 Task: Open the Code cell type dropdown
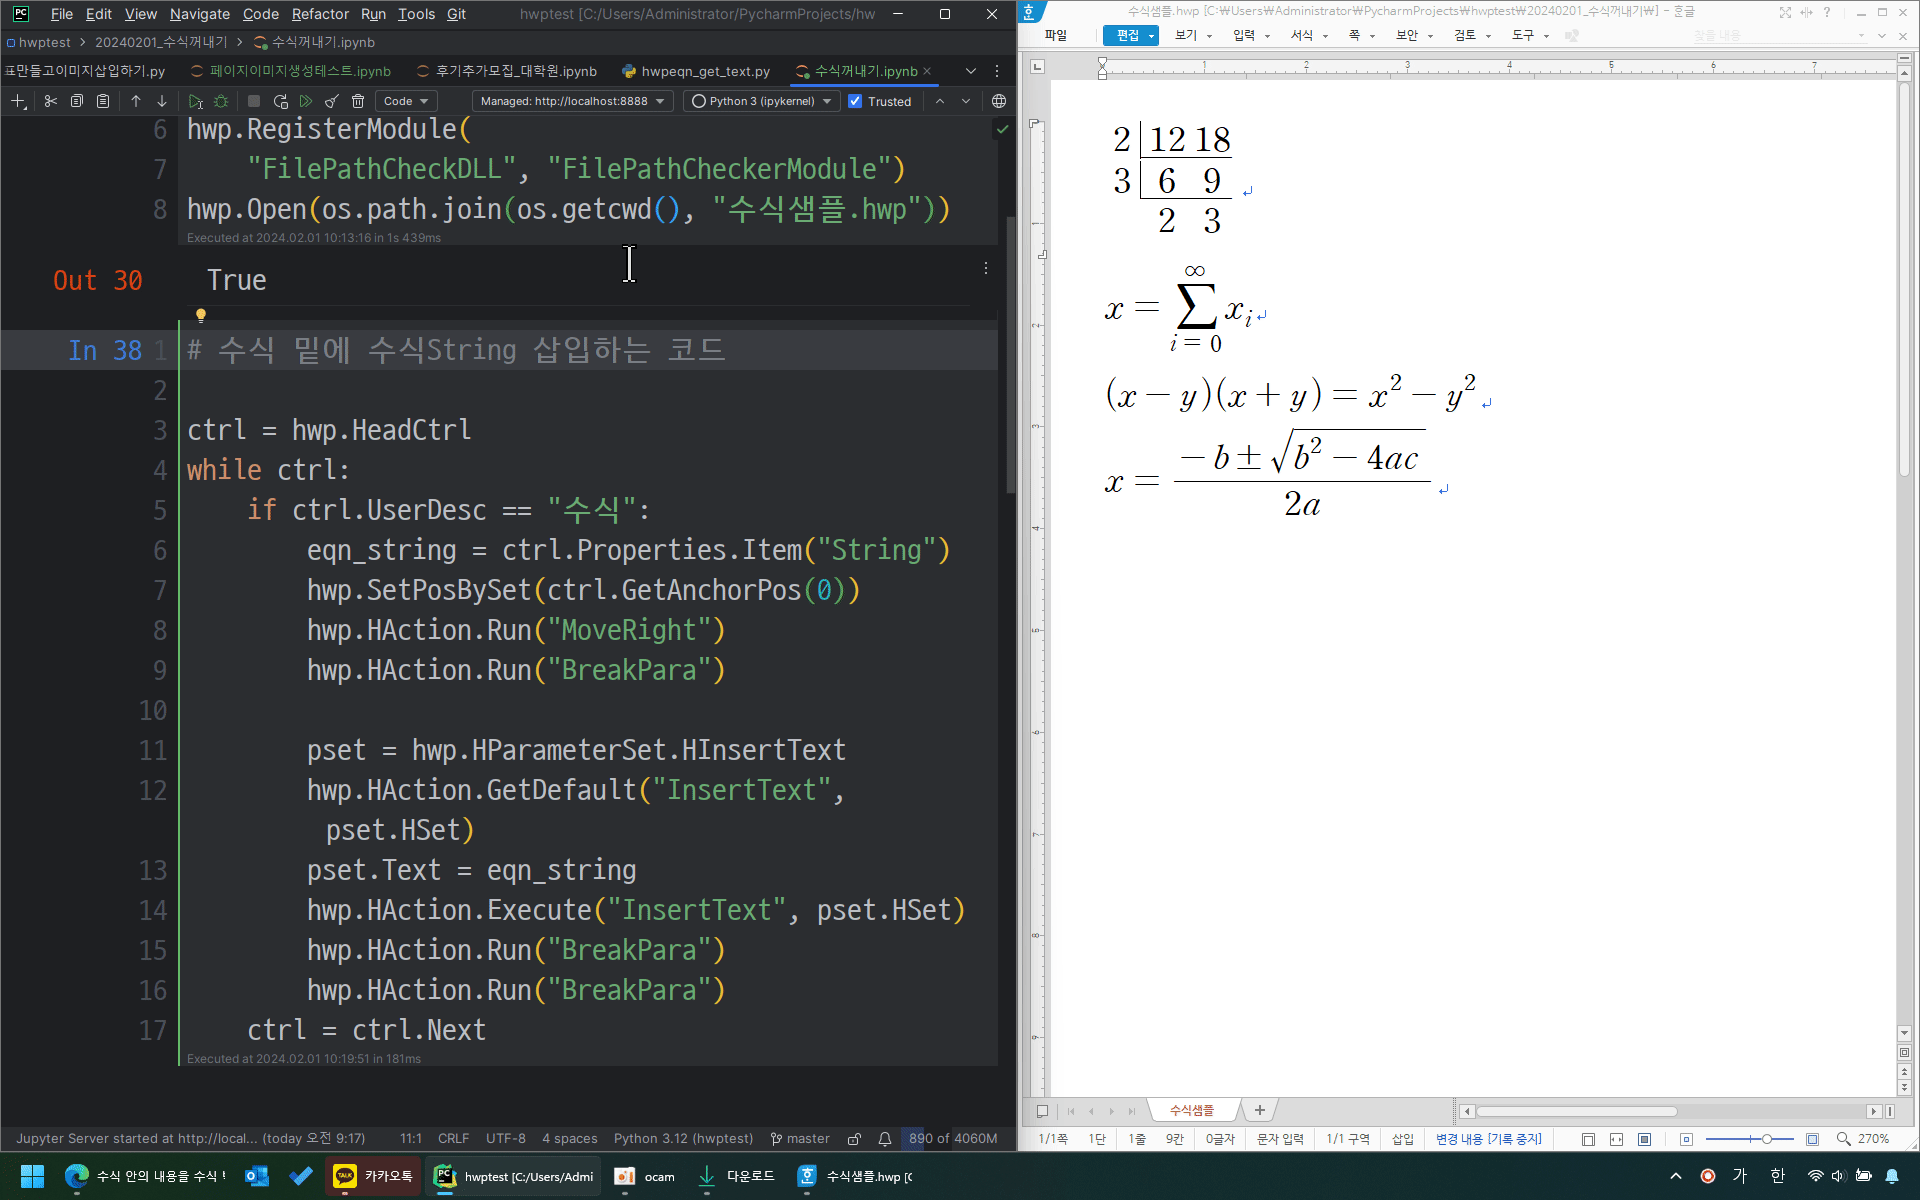click(406, 101)
